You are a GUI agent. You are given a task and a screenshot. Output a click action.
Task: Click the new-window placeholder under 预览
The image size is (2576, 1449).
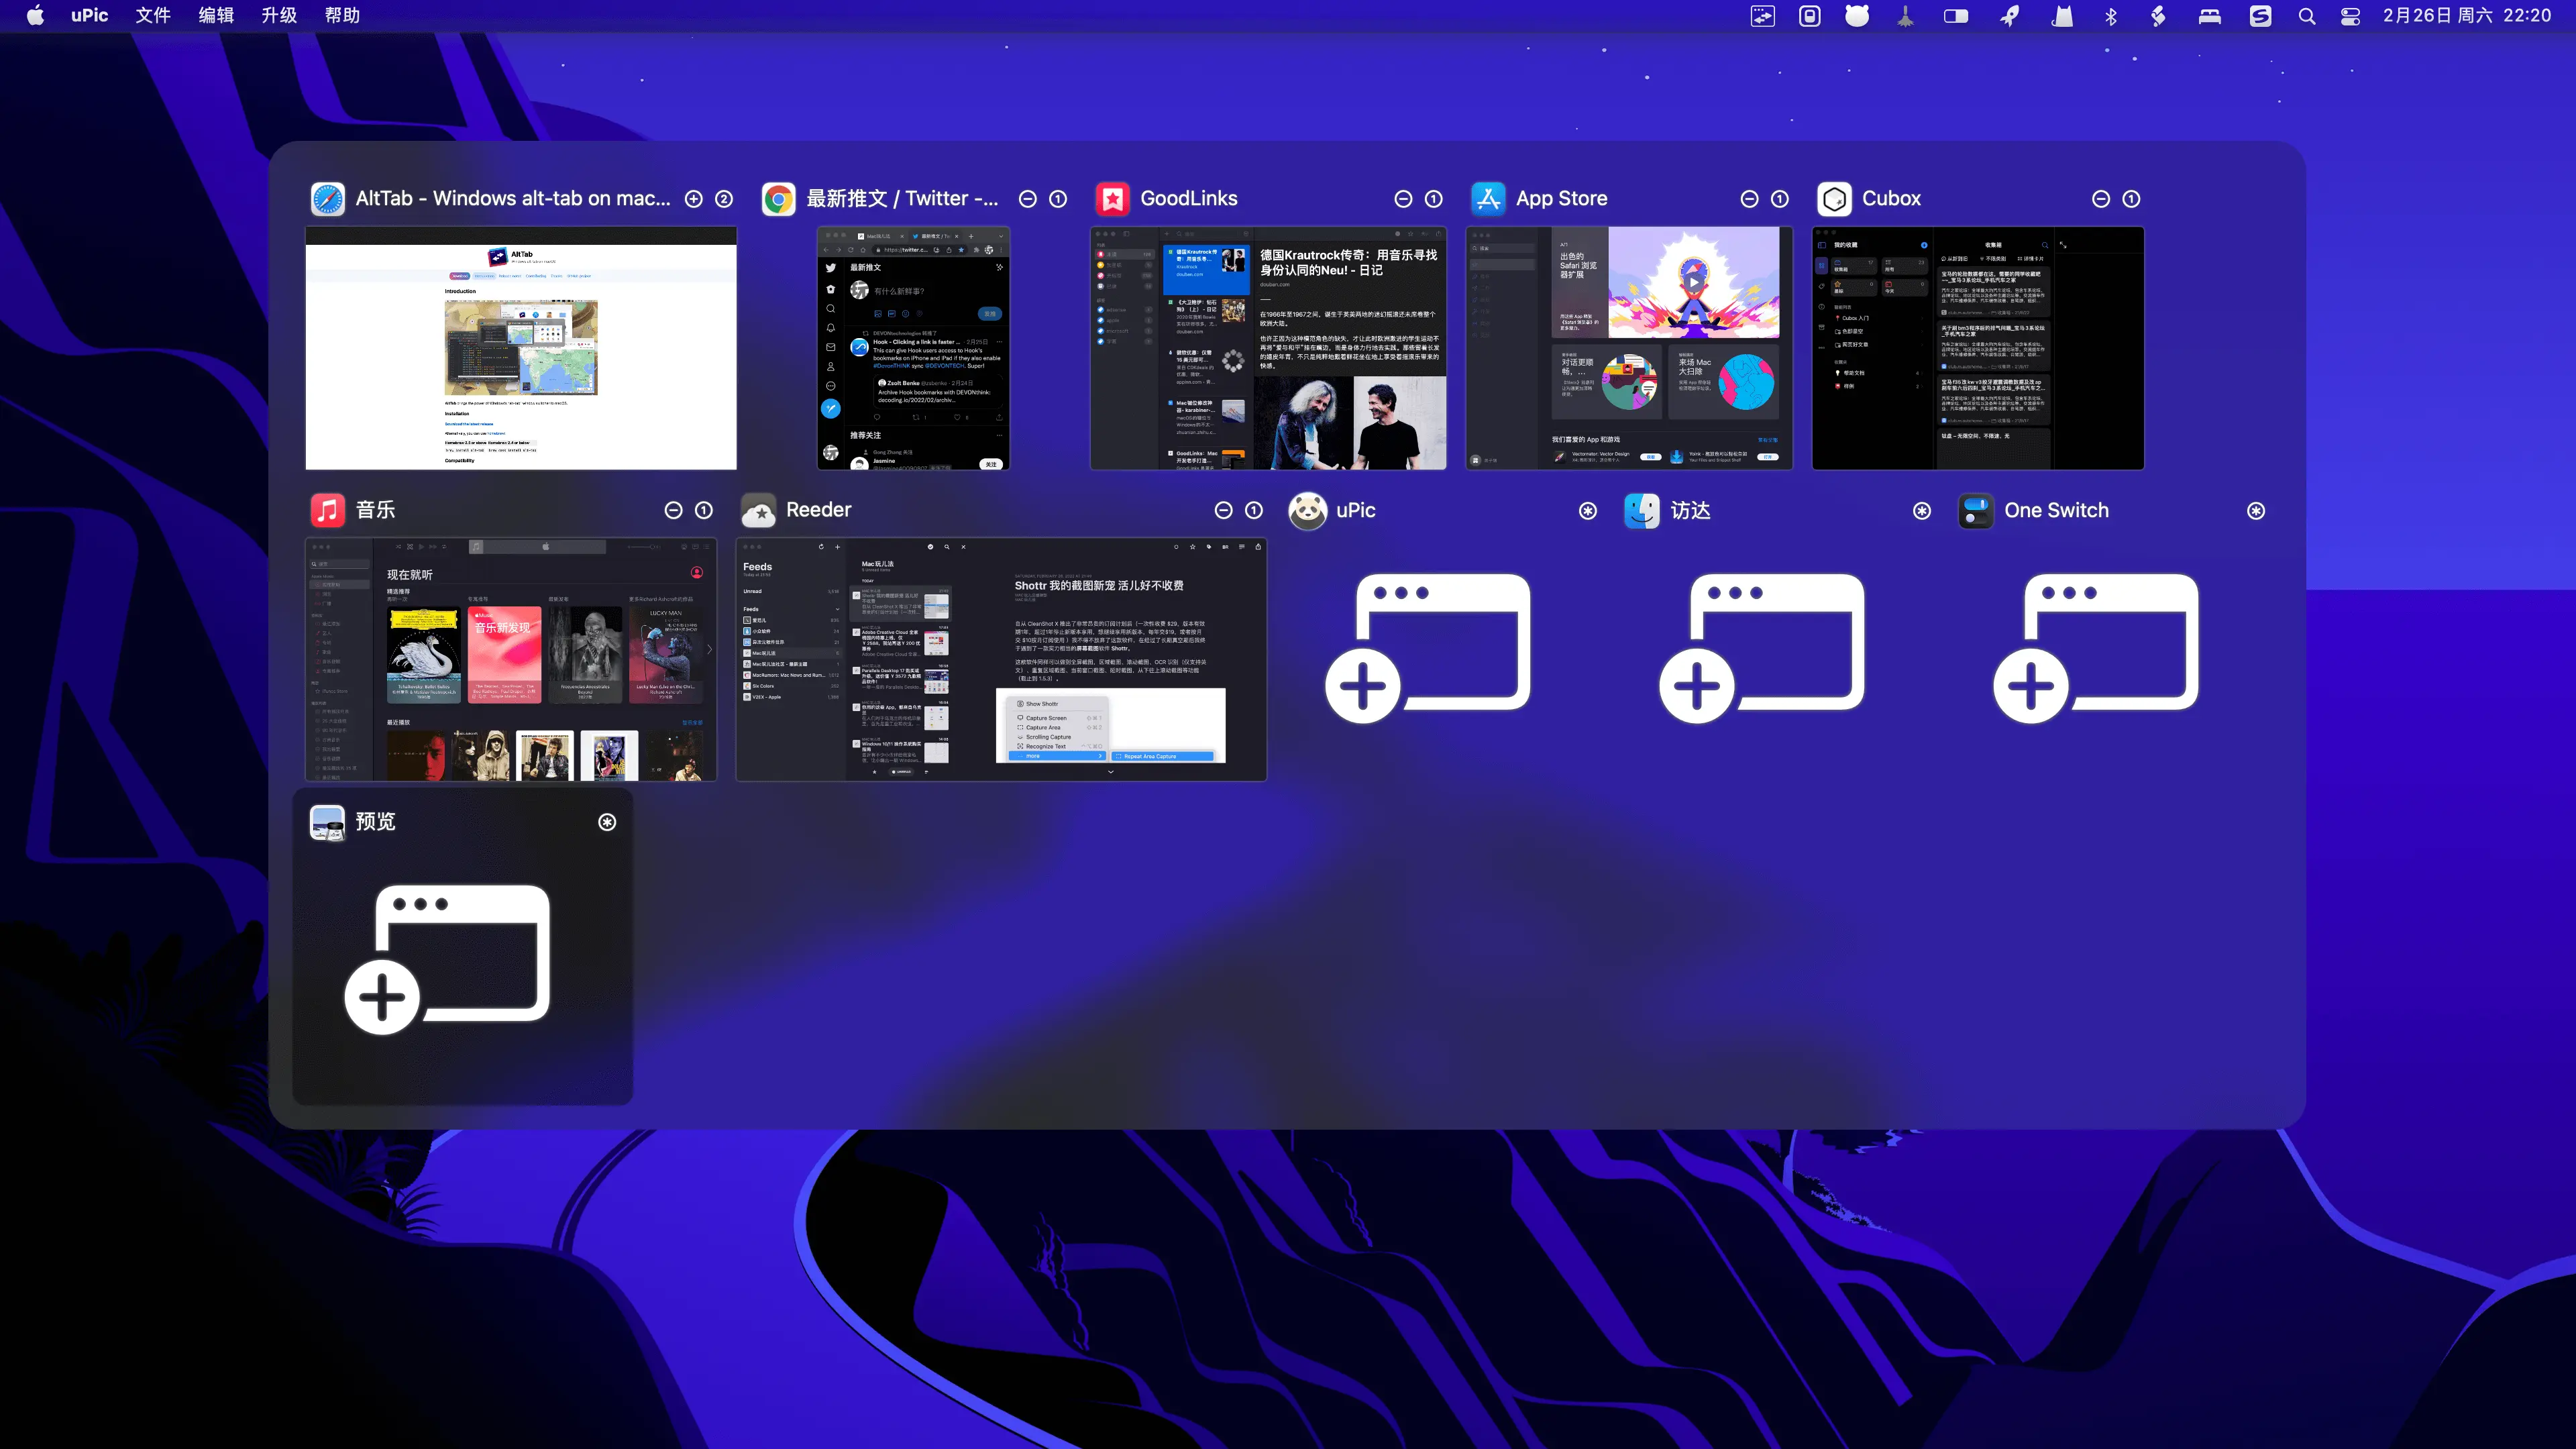(447, 959)
